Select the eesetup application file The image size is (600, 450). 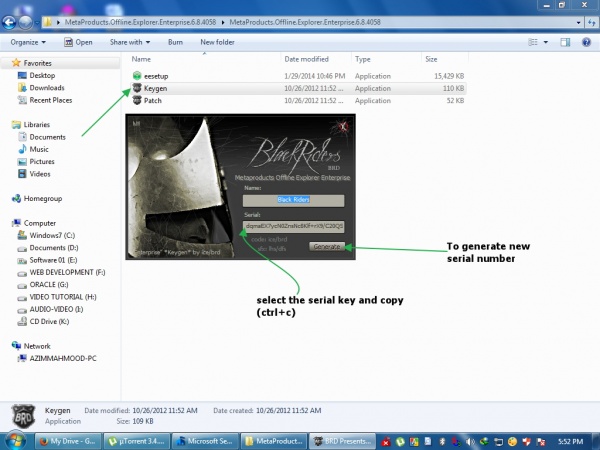pyautogui.click(x=156, y=76)
